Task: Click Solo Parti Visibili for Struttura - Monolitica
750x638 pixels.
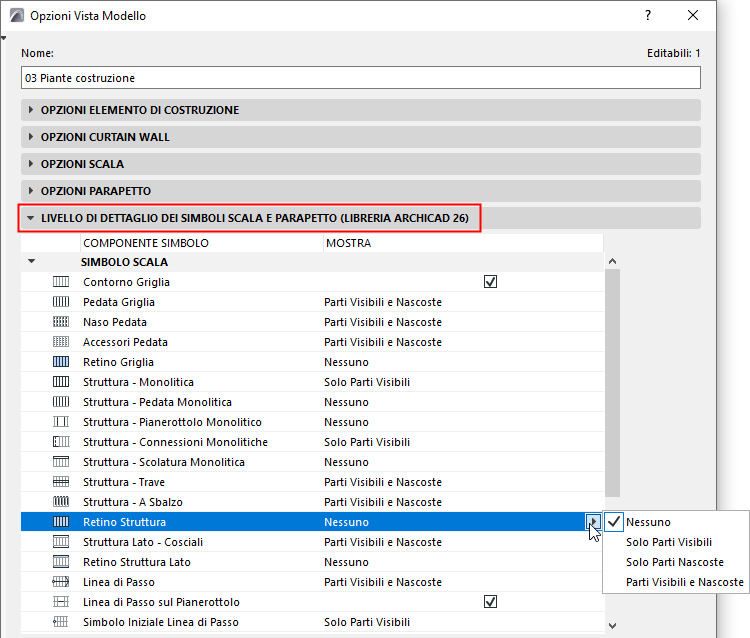Action: (367, 382)
